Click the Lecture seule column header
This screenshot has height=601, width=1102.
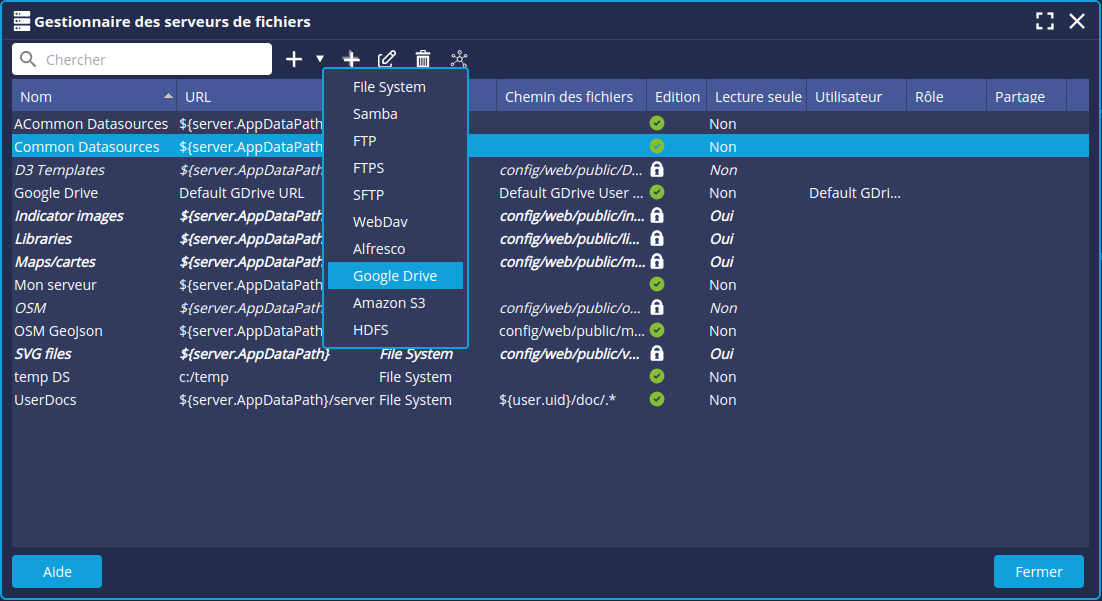point(758,97)
